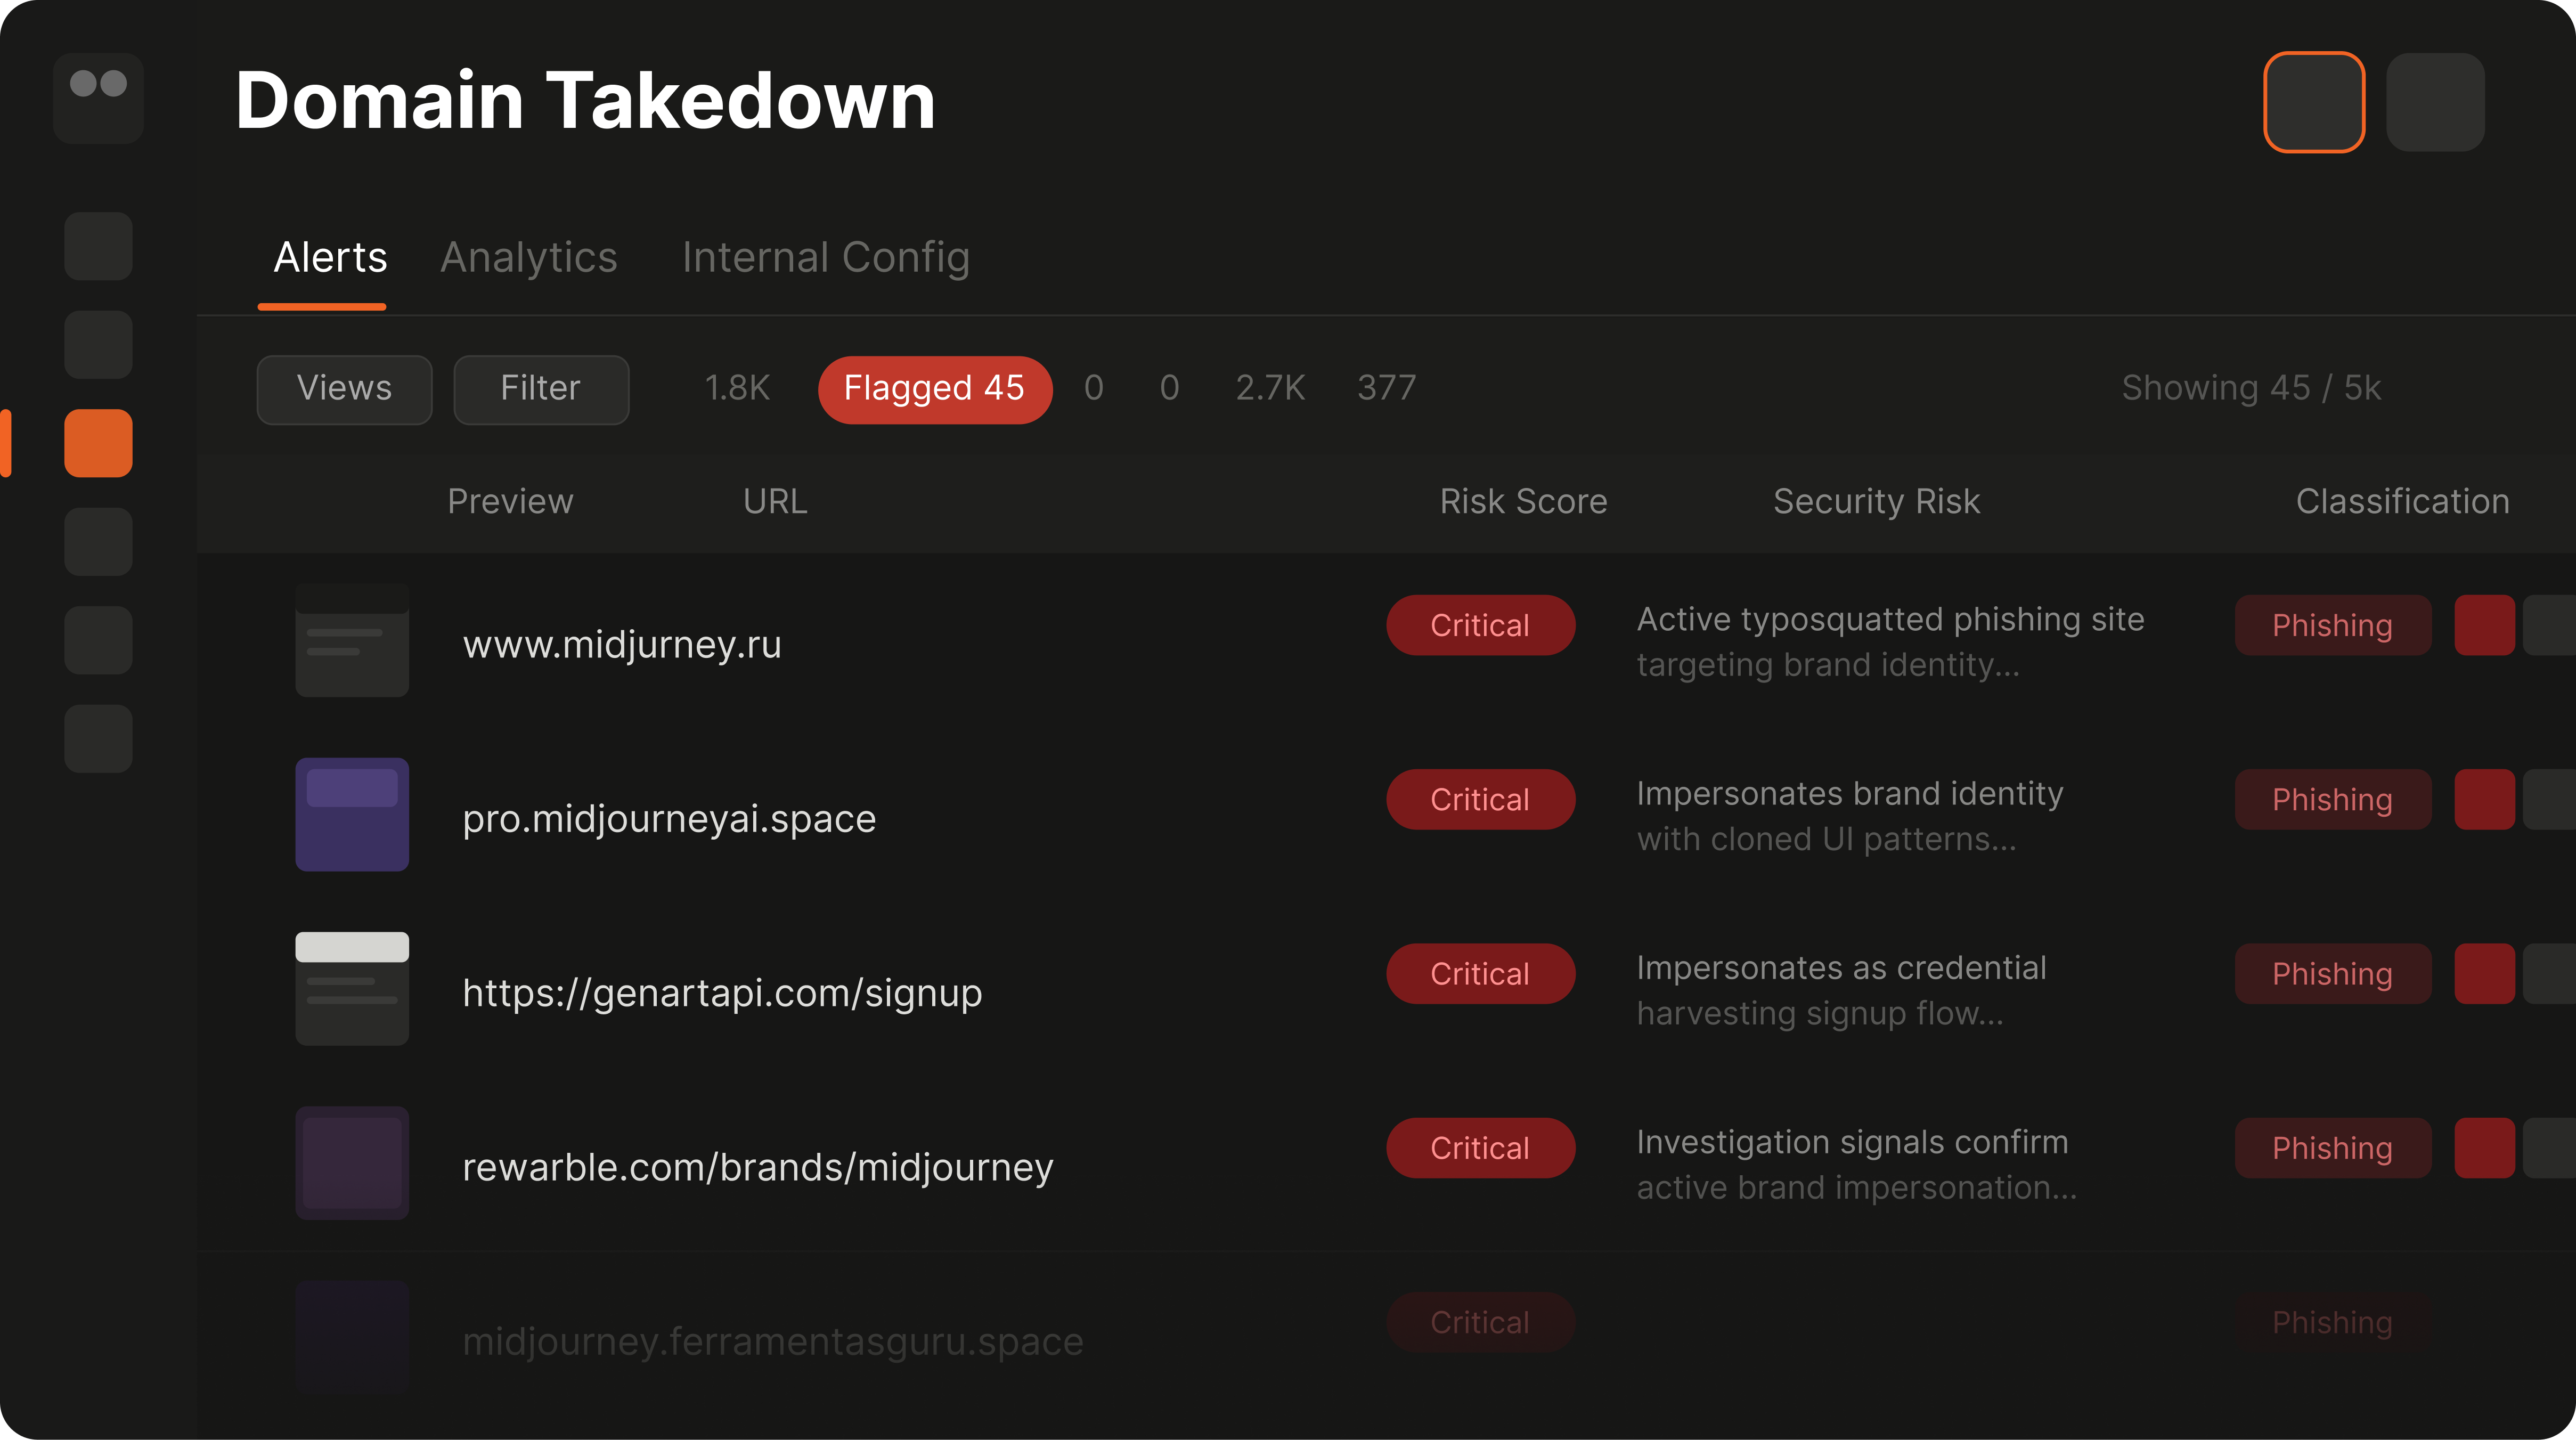Click red square in rewarble.com row

tap(2484, 1148)
